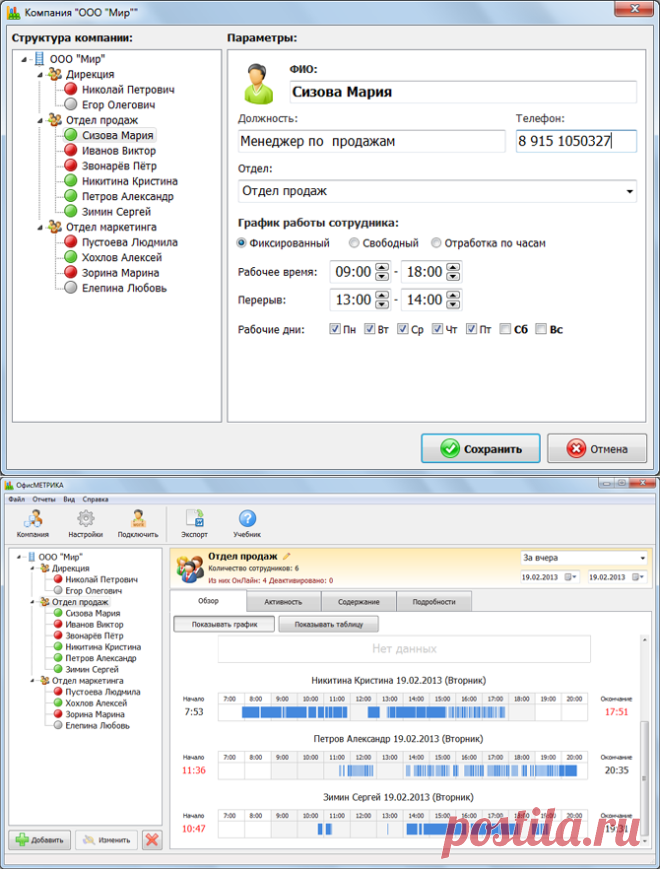
Task: Enable the Вс working day
Action: [541, 329]
